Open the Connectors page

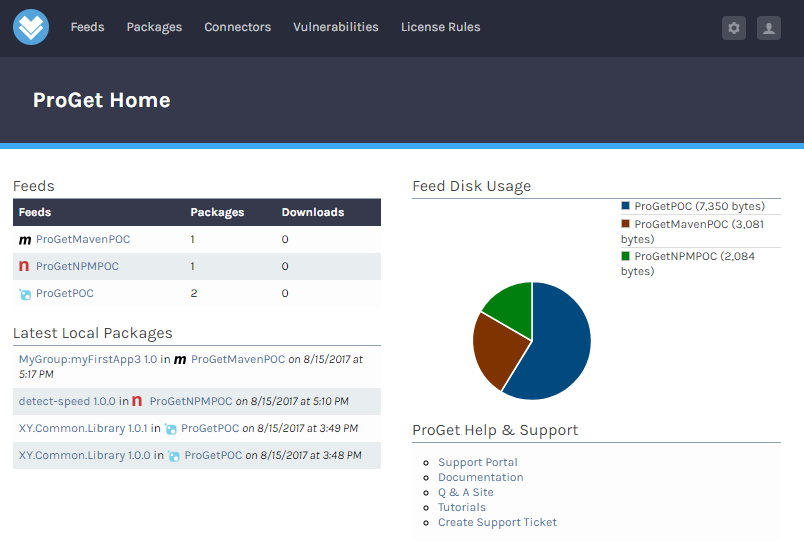tap(237, 27)
